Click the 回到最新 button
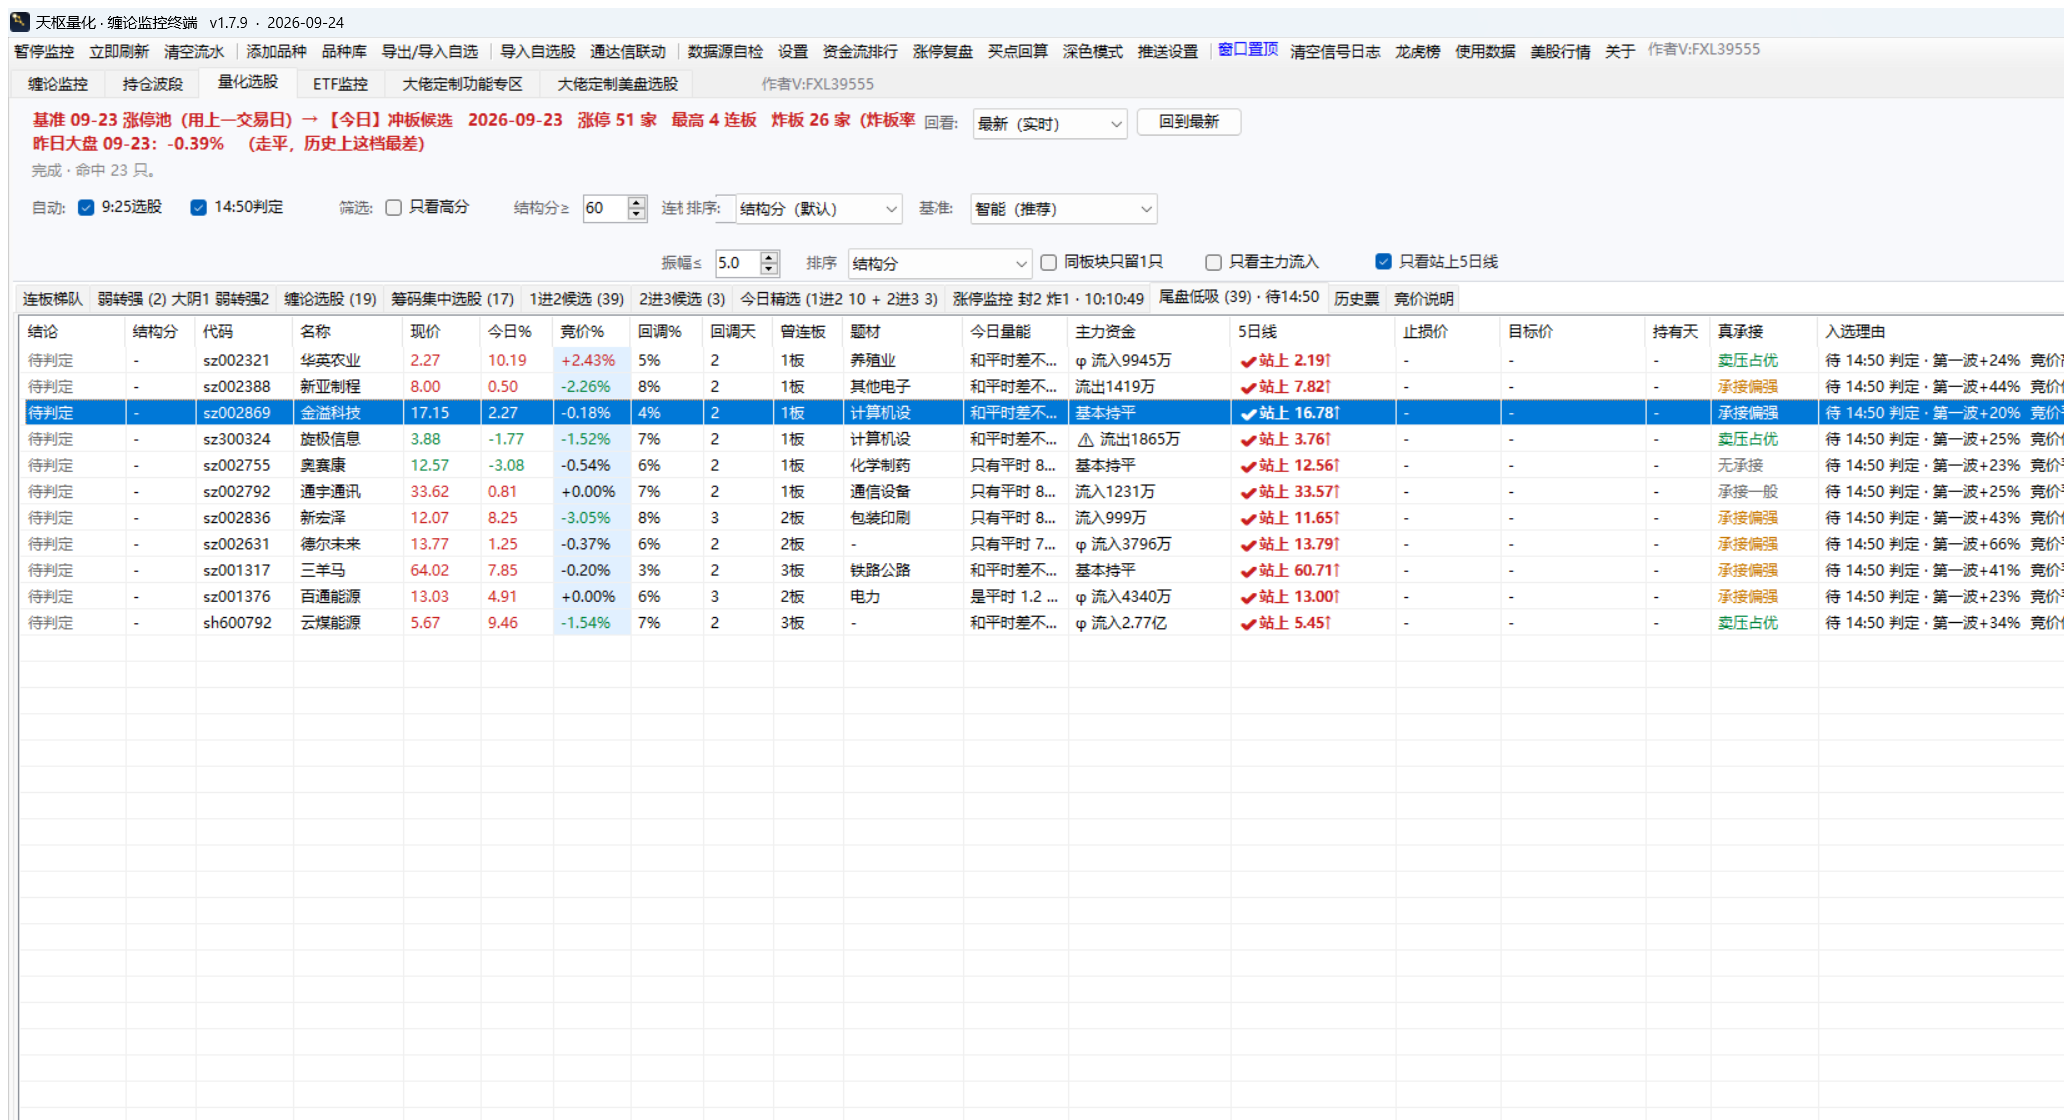2064x1120 pixels. (1189, 122)
